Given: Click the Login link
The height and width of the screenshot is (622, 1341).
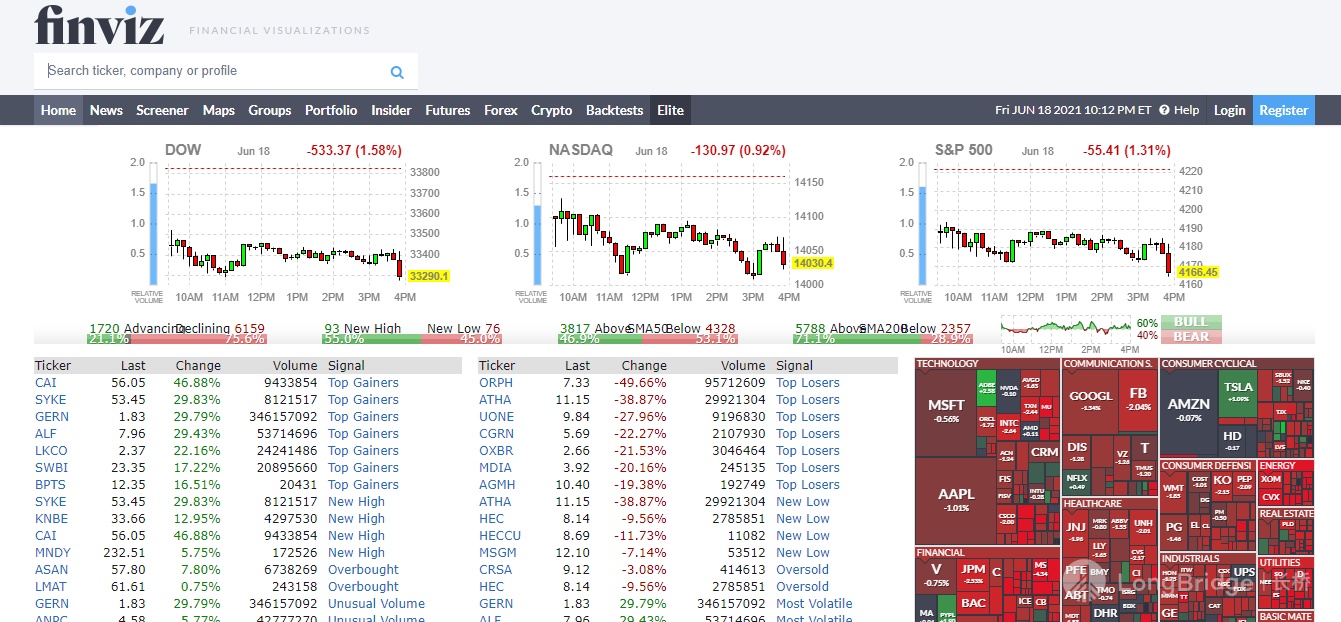Looking at the screenshot, I should click(x=1229, y=110).
